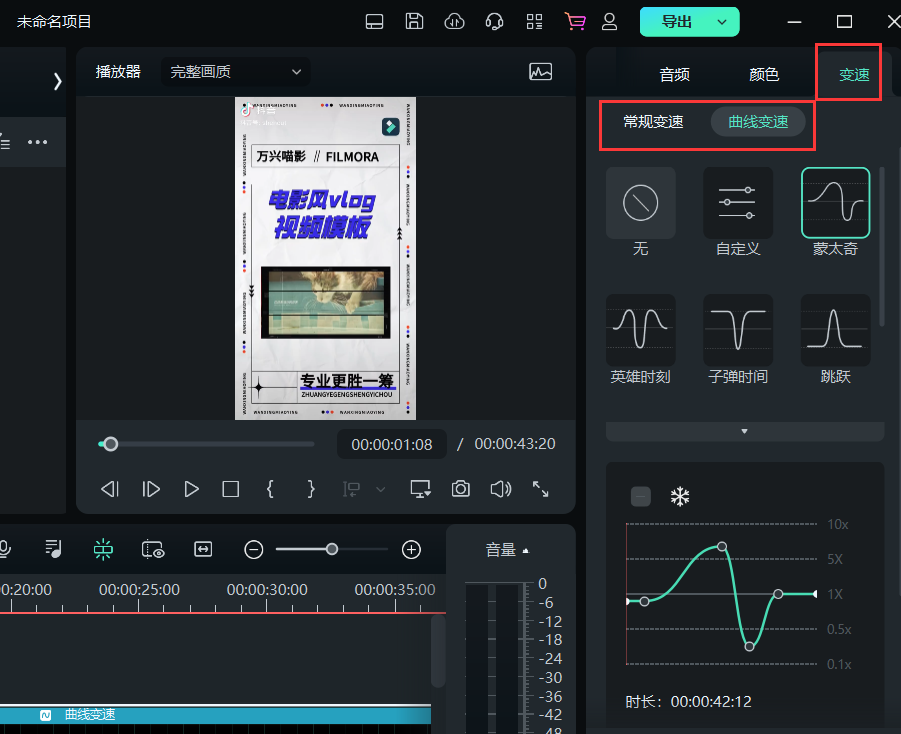Click the 导出 export button
The width and height of the screenshot is (901, 734).
[x=677, y=22]
